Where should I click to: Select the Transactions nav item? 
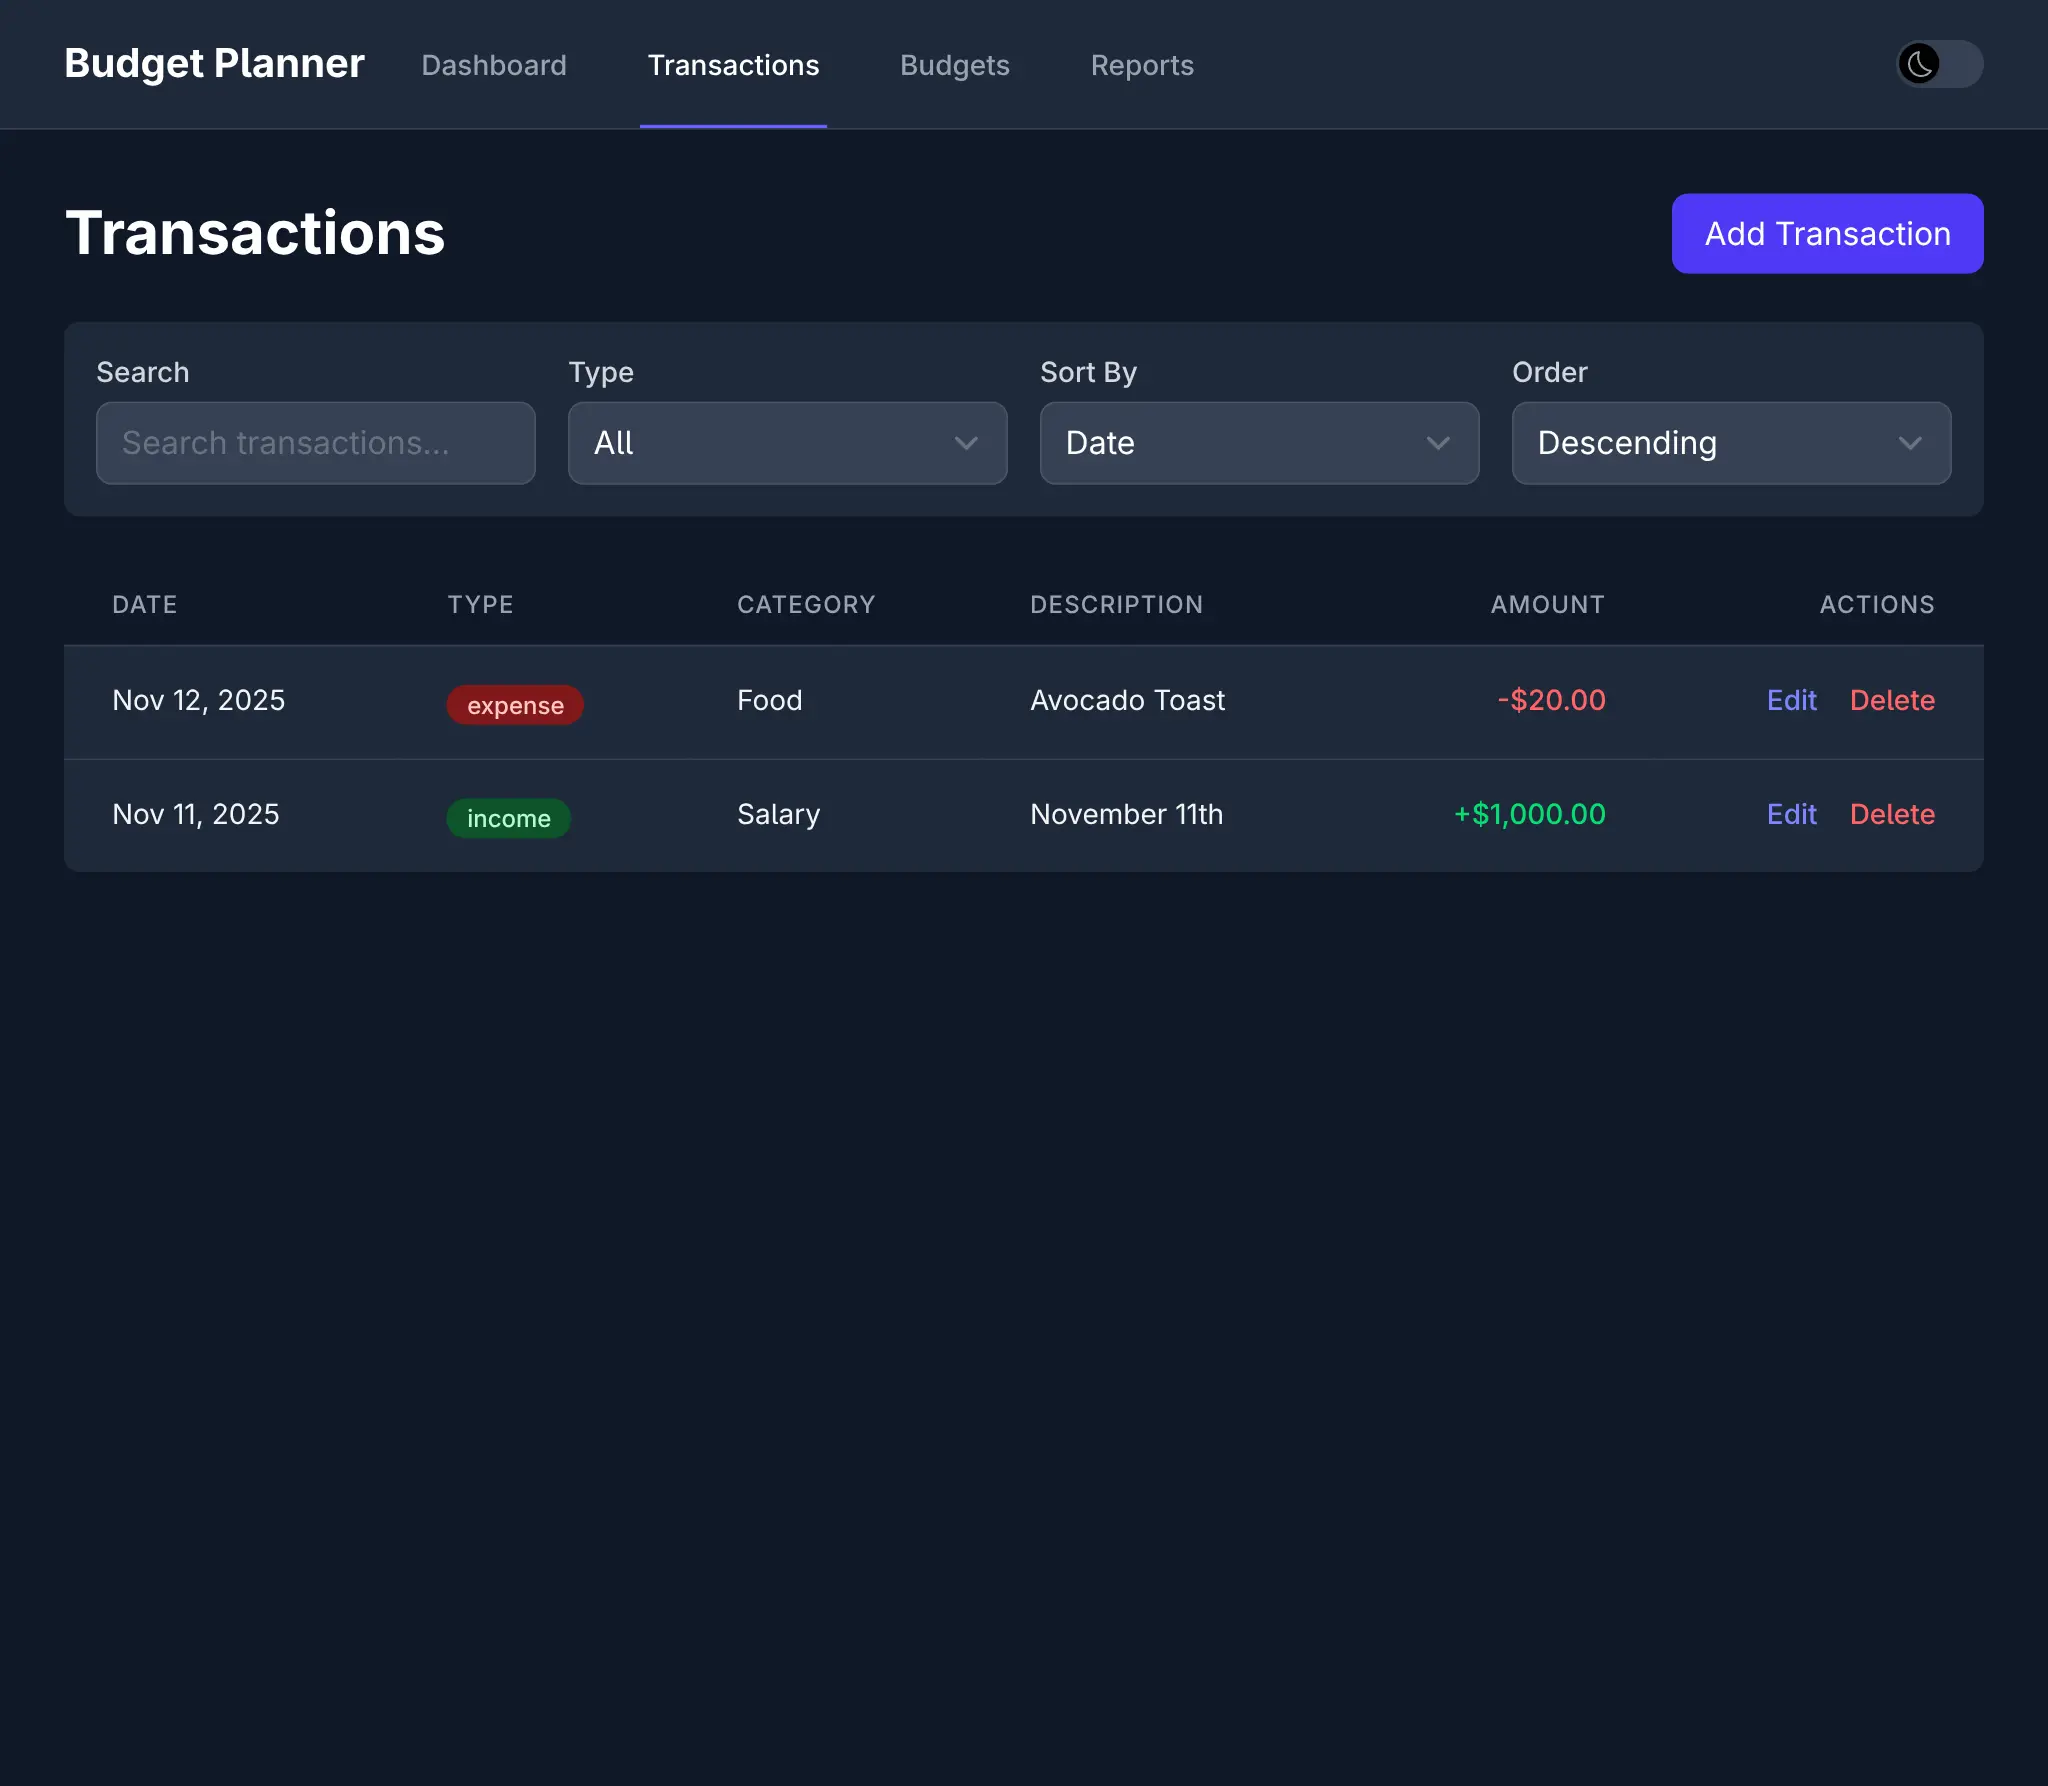click(x=733, y=64)
